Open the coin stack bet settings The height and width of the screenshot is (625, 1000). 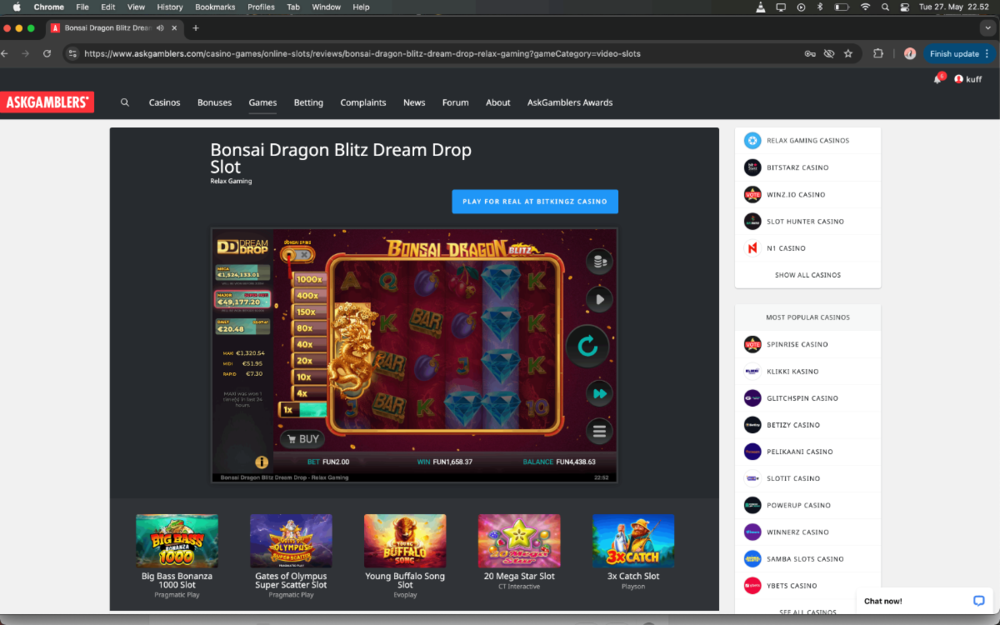599,262
